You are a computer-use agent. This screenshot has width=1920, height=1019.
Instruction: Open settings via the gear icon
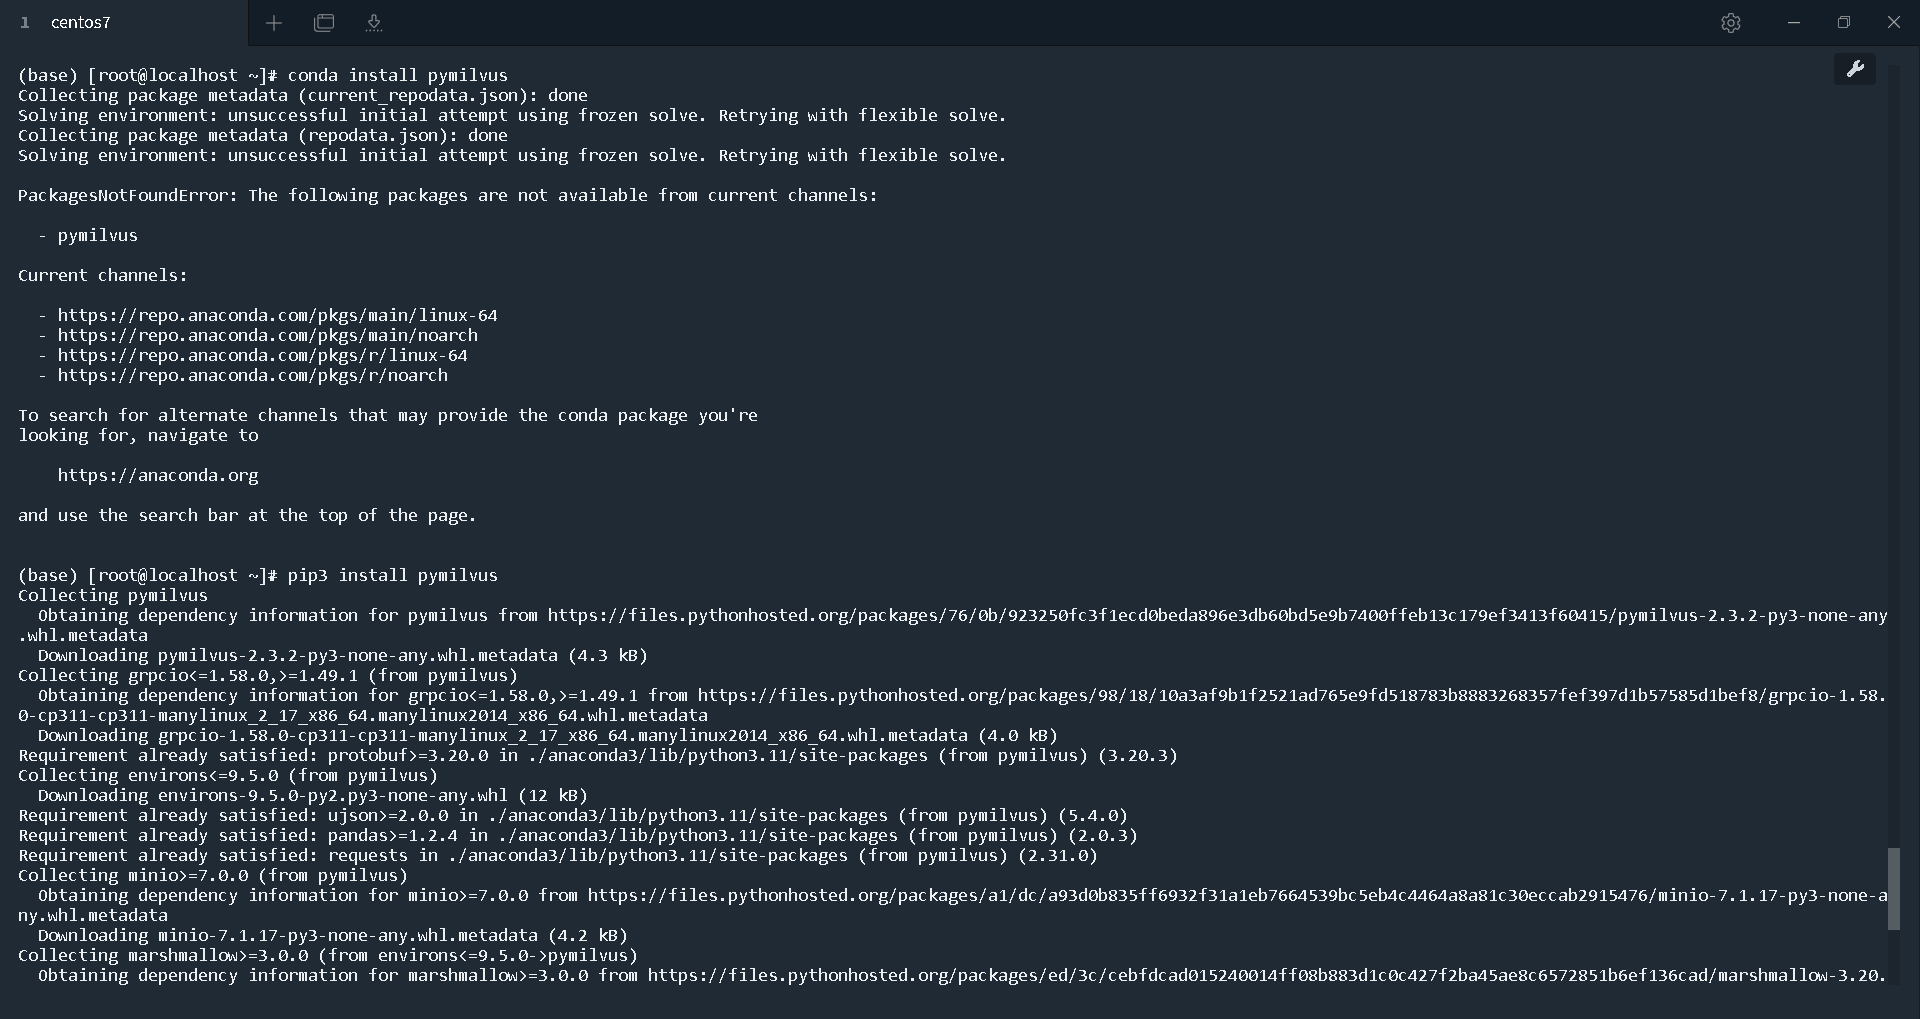tap(1732, 23)
